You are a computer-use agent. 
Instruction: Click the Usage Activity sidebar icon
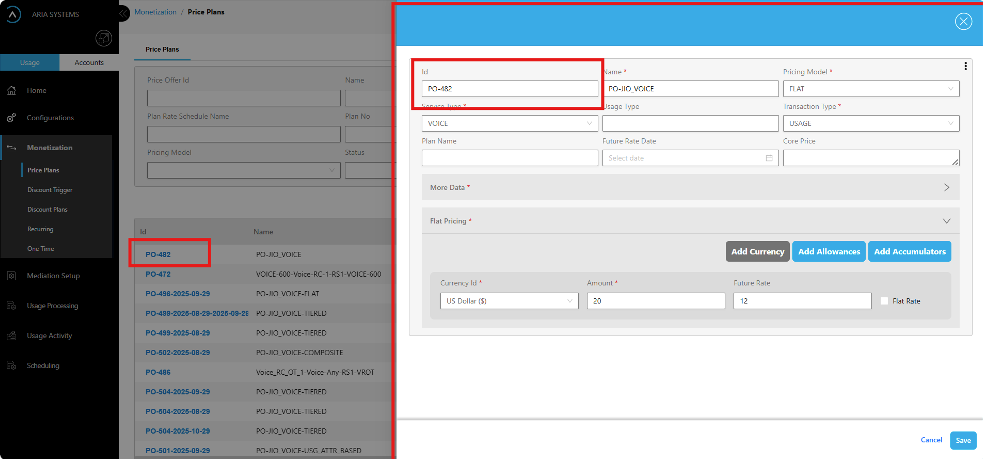[11, 336]
